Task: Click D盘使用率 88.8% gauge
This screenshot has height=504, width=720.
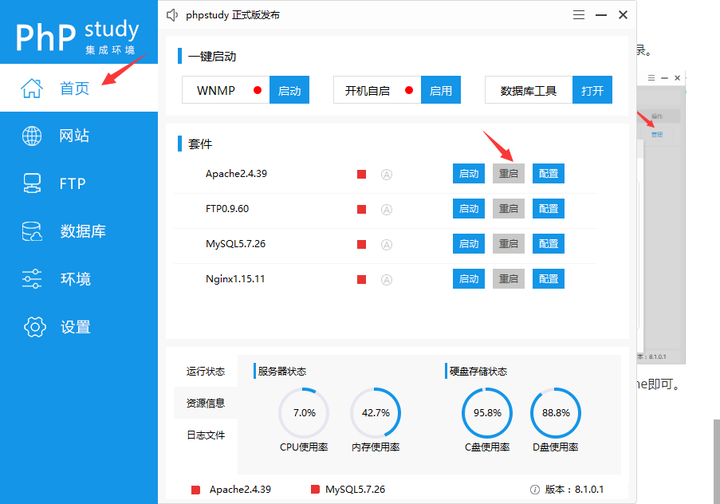Action: tap(556, 413)
